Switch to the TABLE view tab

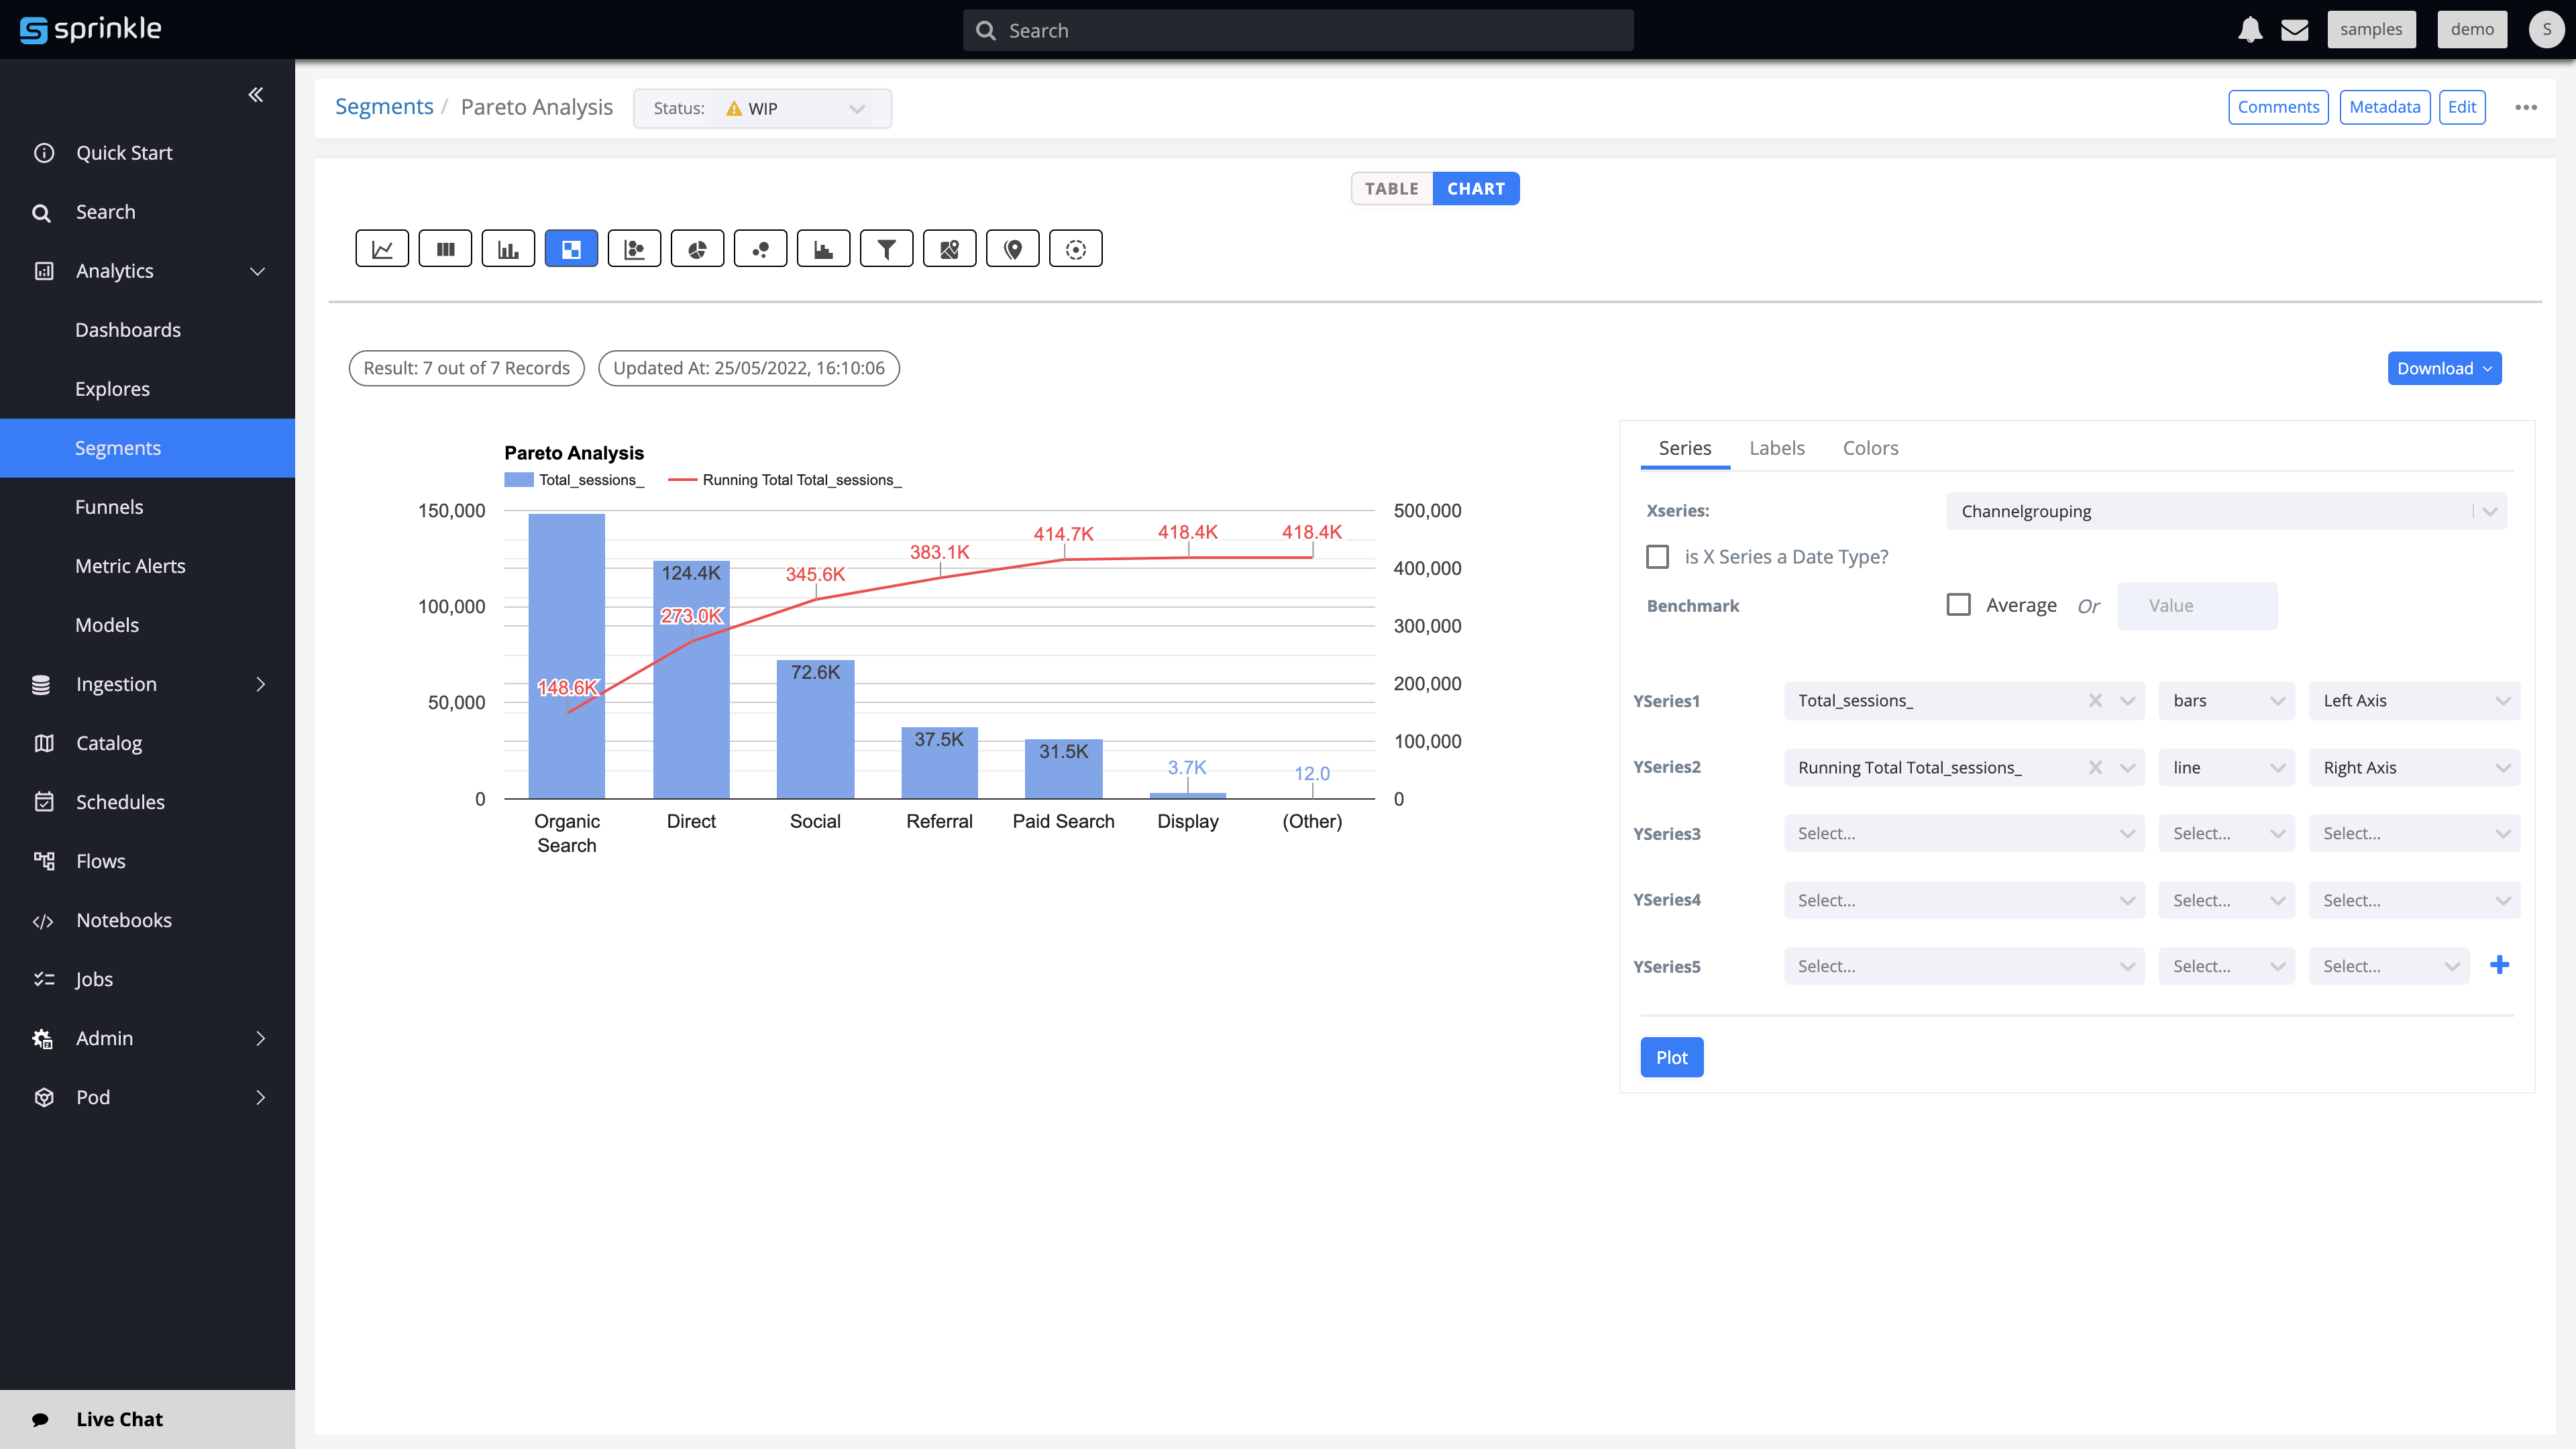tap(1391, 188)
